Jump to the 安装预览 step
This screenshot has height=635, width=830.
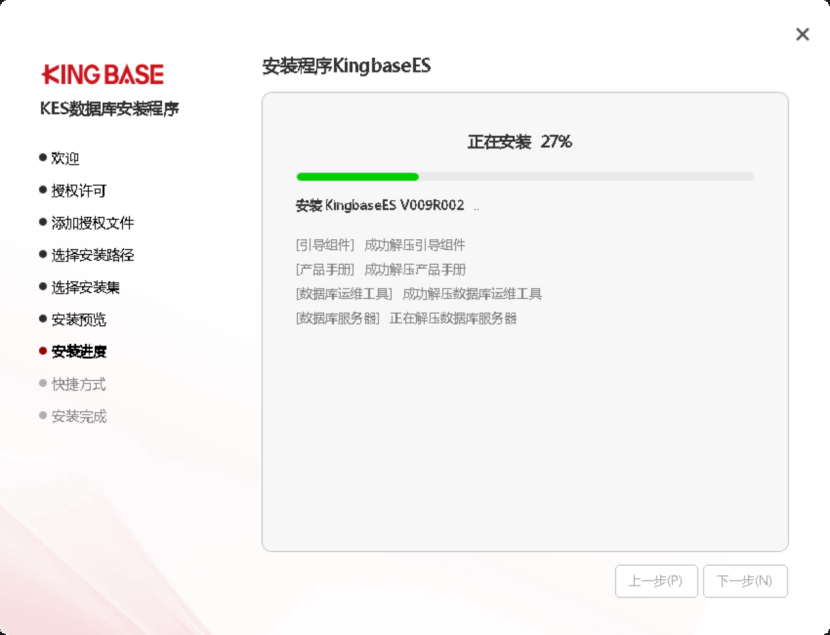78,319
